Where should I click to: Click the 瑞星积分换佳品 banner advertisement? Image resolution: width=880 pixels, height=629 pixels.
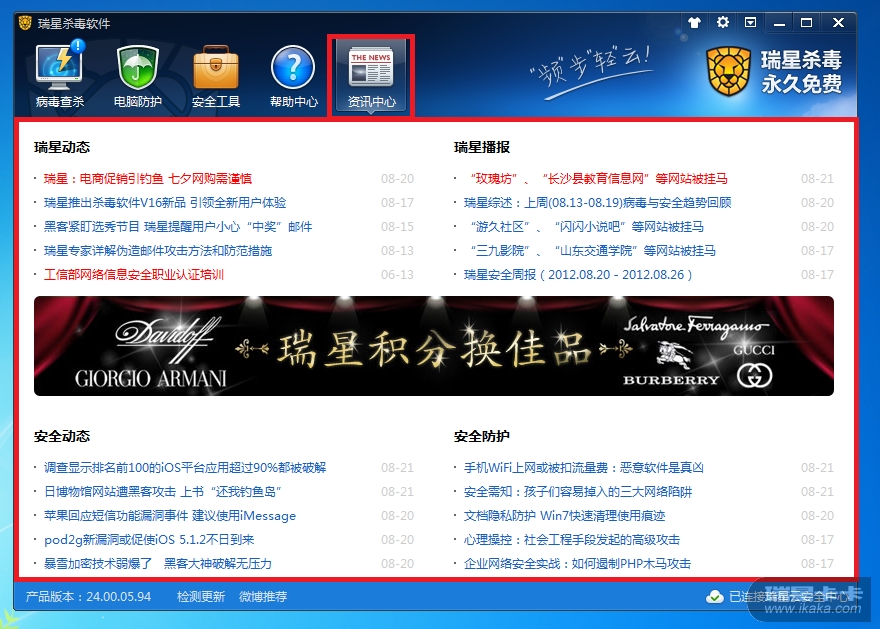tap(434, 346)
